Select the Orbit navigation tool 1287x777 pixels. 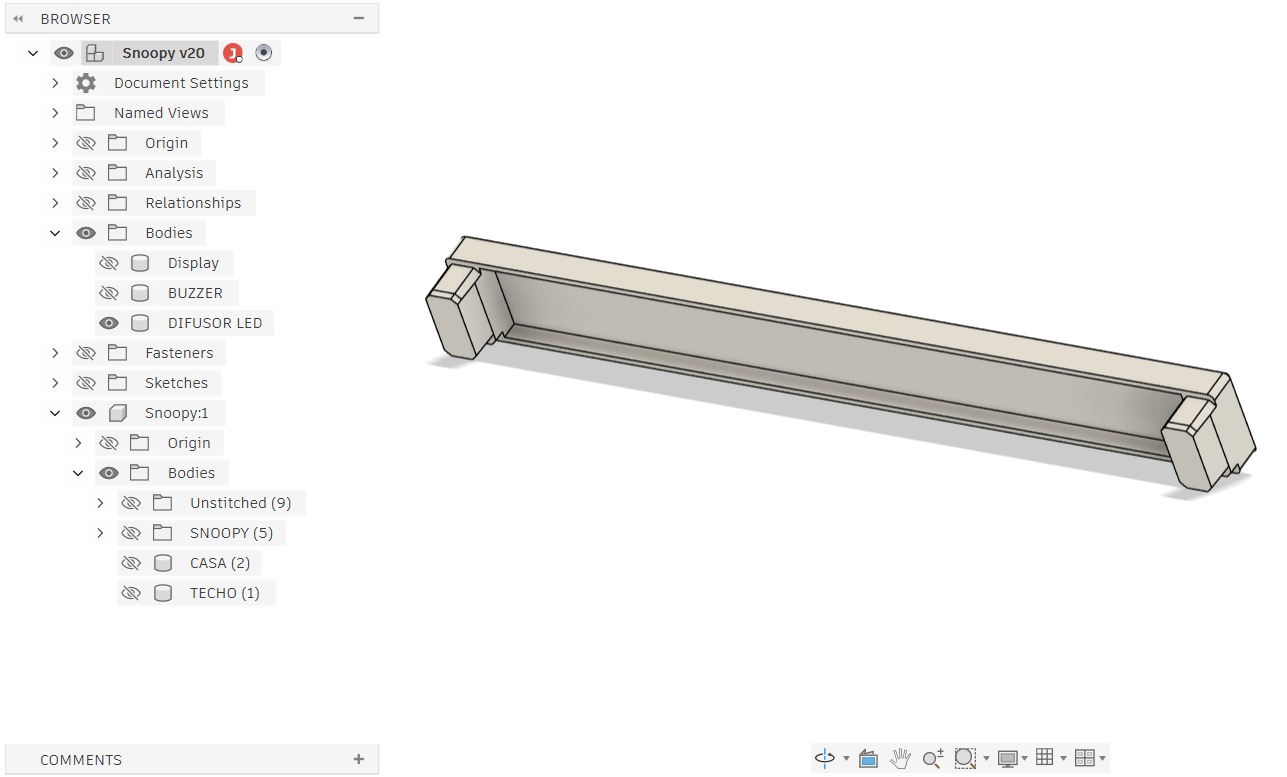[825, 758]
